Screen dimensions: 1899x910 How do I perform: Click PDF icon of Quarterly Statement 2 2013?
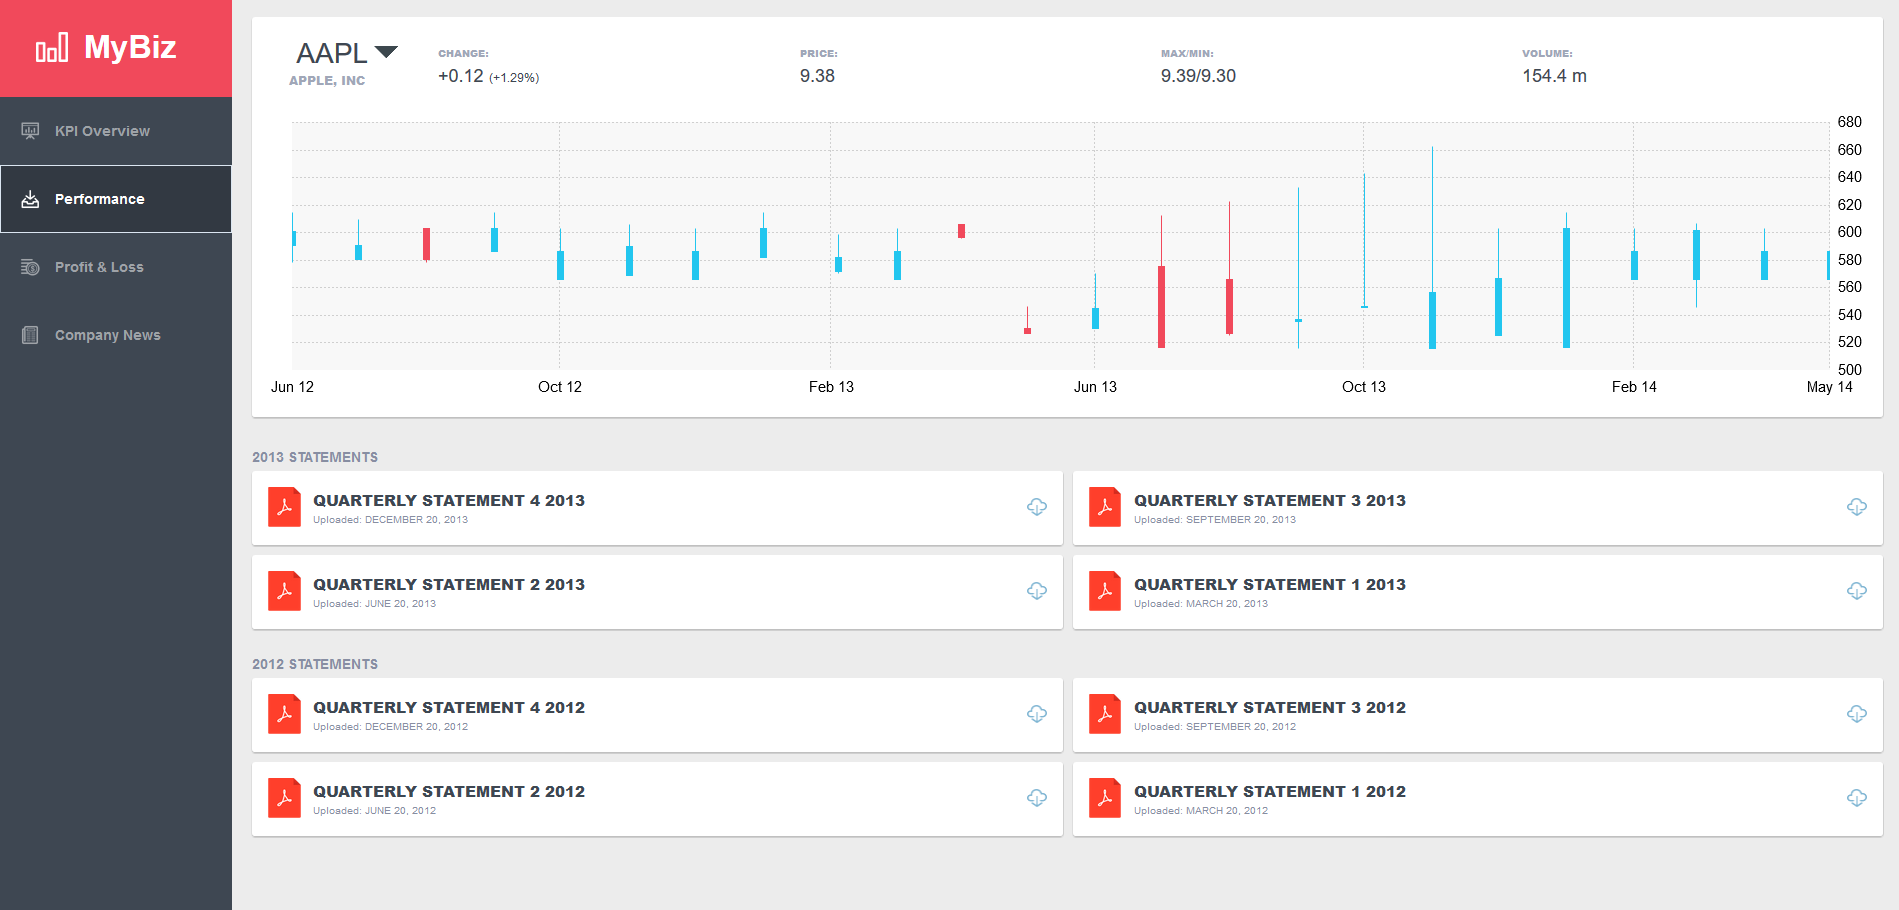pyautogui.click(x=284, y=591)
